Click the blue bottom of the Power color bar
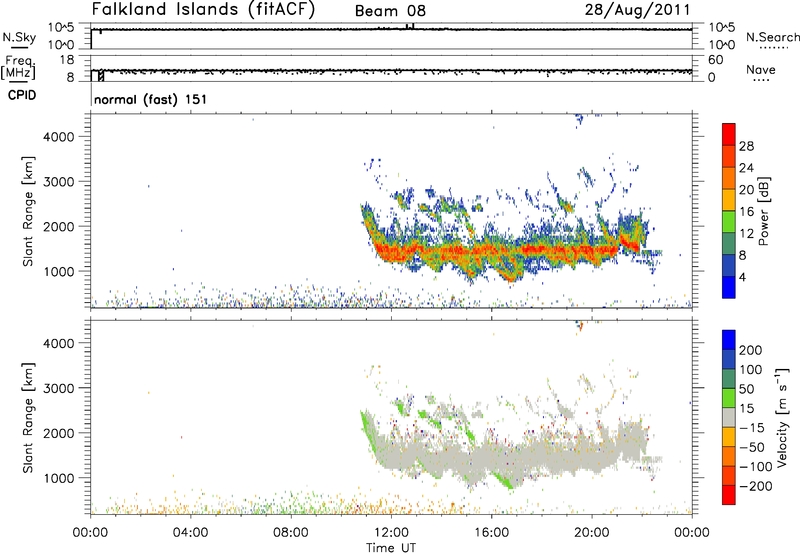 pyautogui.click(x=729, y=287)
